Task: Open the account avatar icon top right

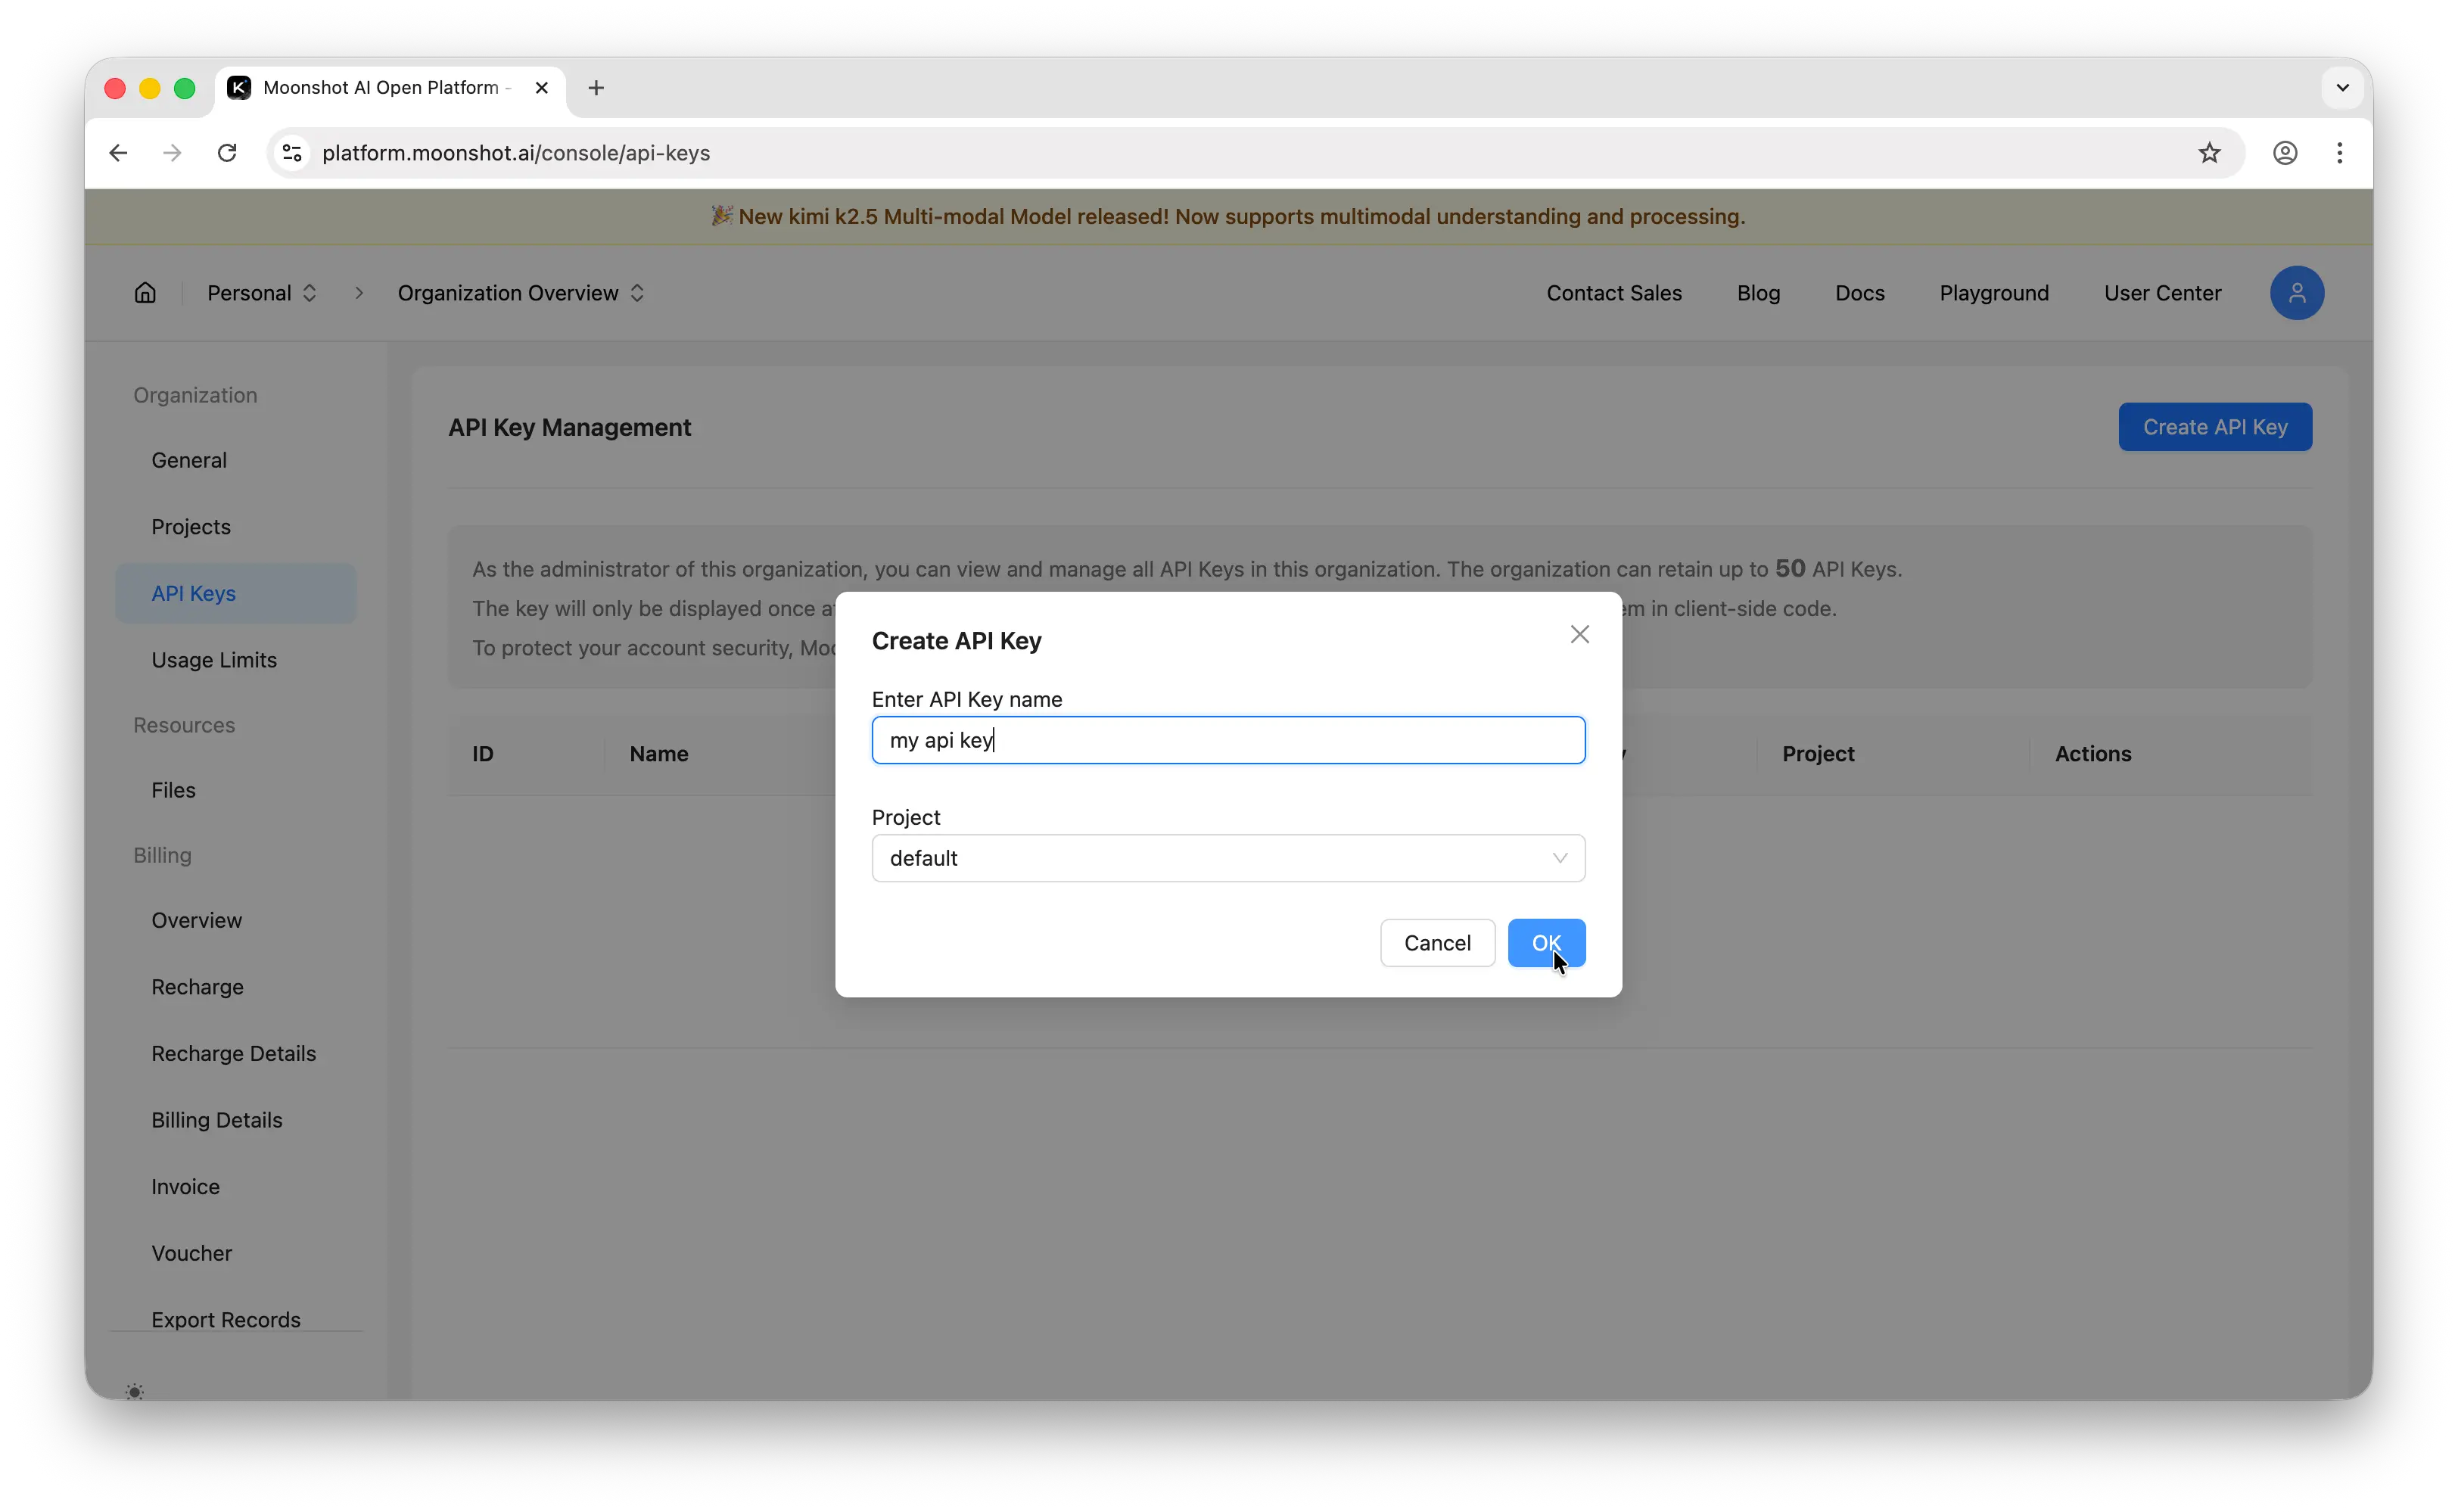Action: click(2297, 293)
